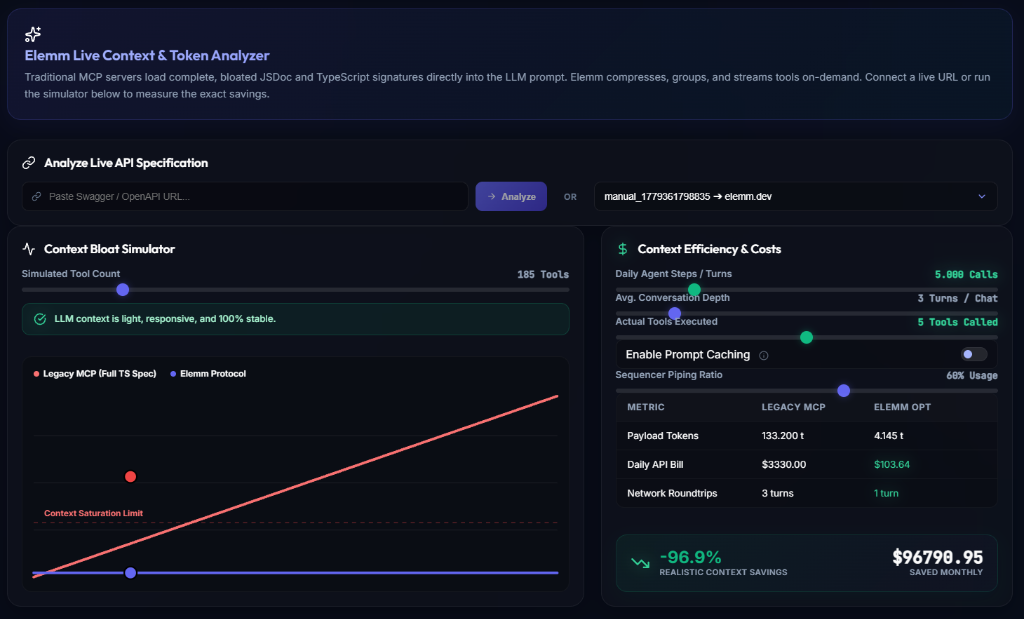This screenshot has width=1024, height=619.
Task: Click the Elemm Protocol legend entry
Action: pyautogui.click(x=208, y=373)
